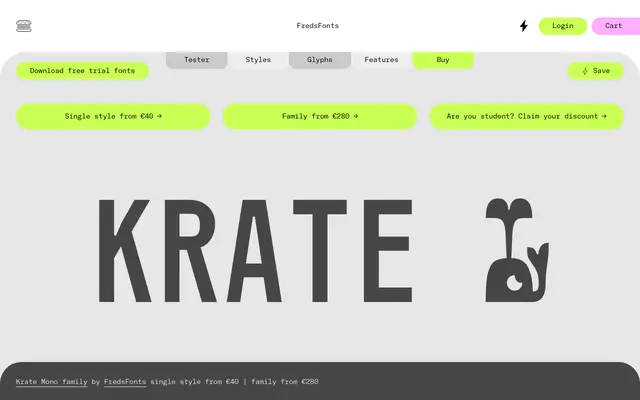Open the Cart

616,26
